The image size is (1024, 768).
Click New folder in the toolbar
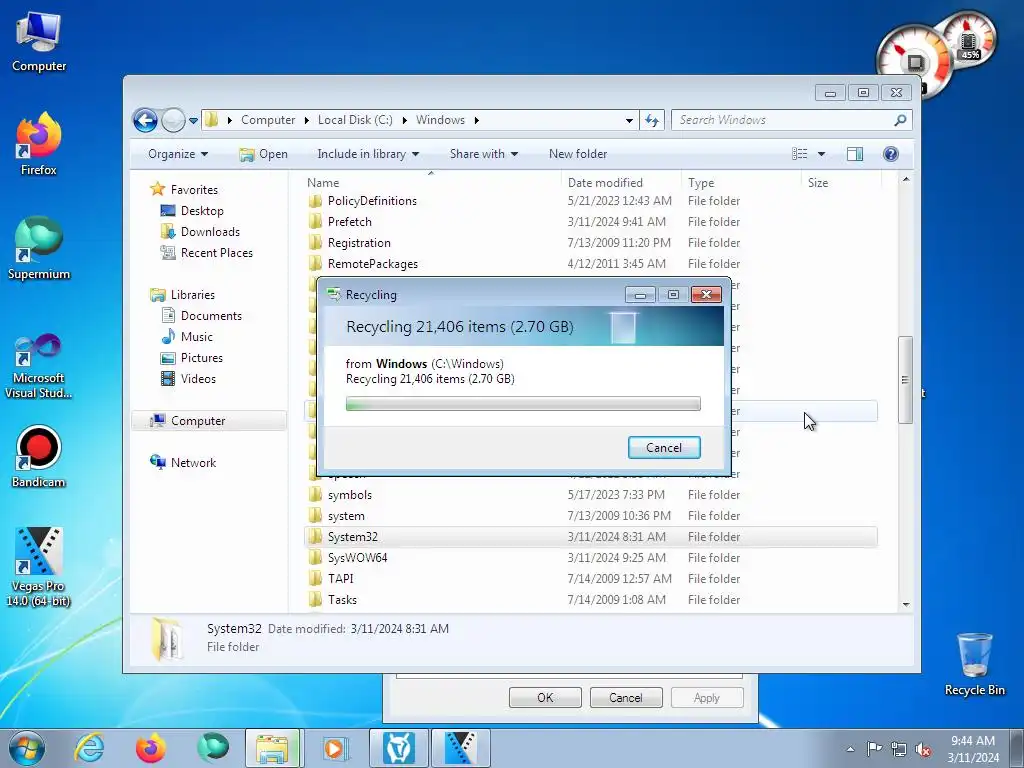coord(578,154)
